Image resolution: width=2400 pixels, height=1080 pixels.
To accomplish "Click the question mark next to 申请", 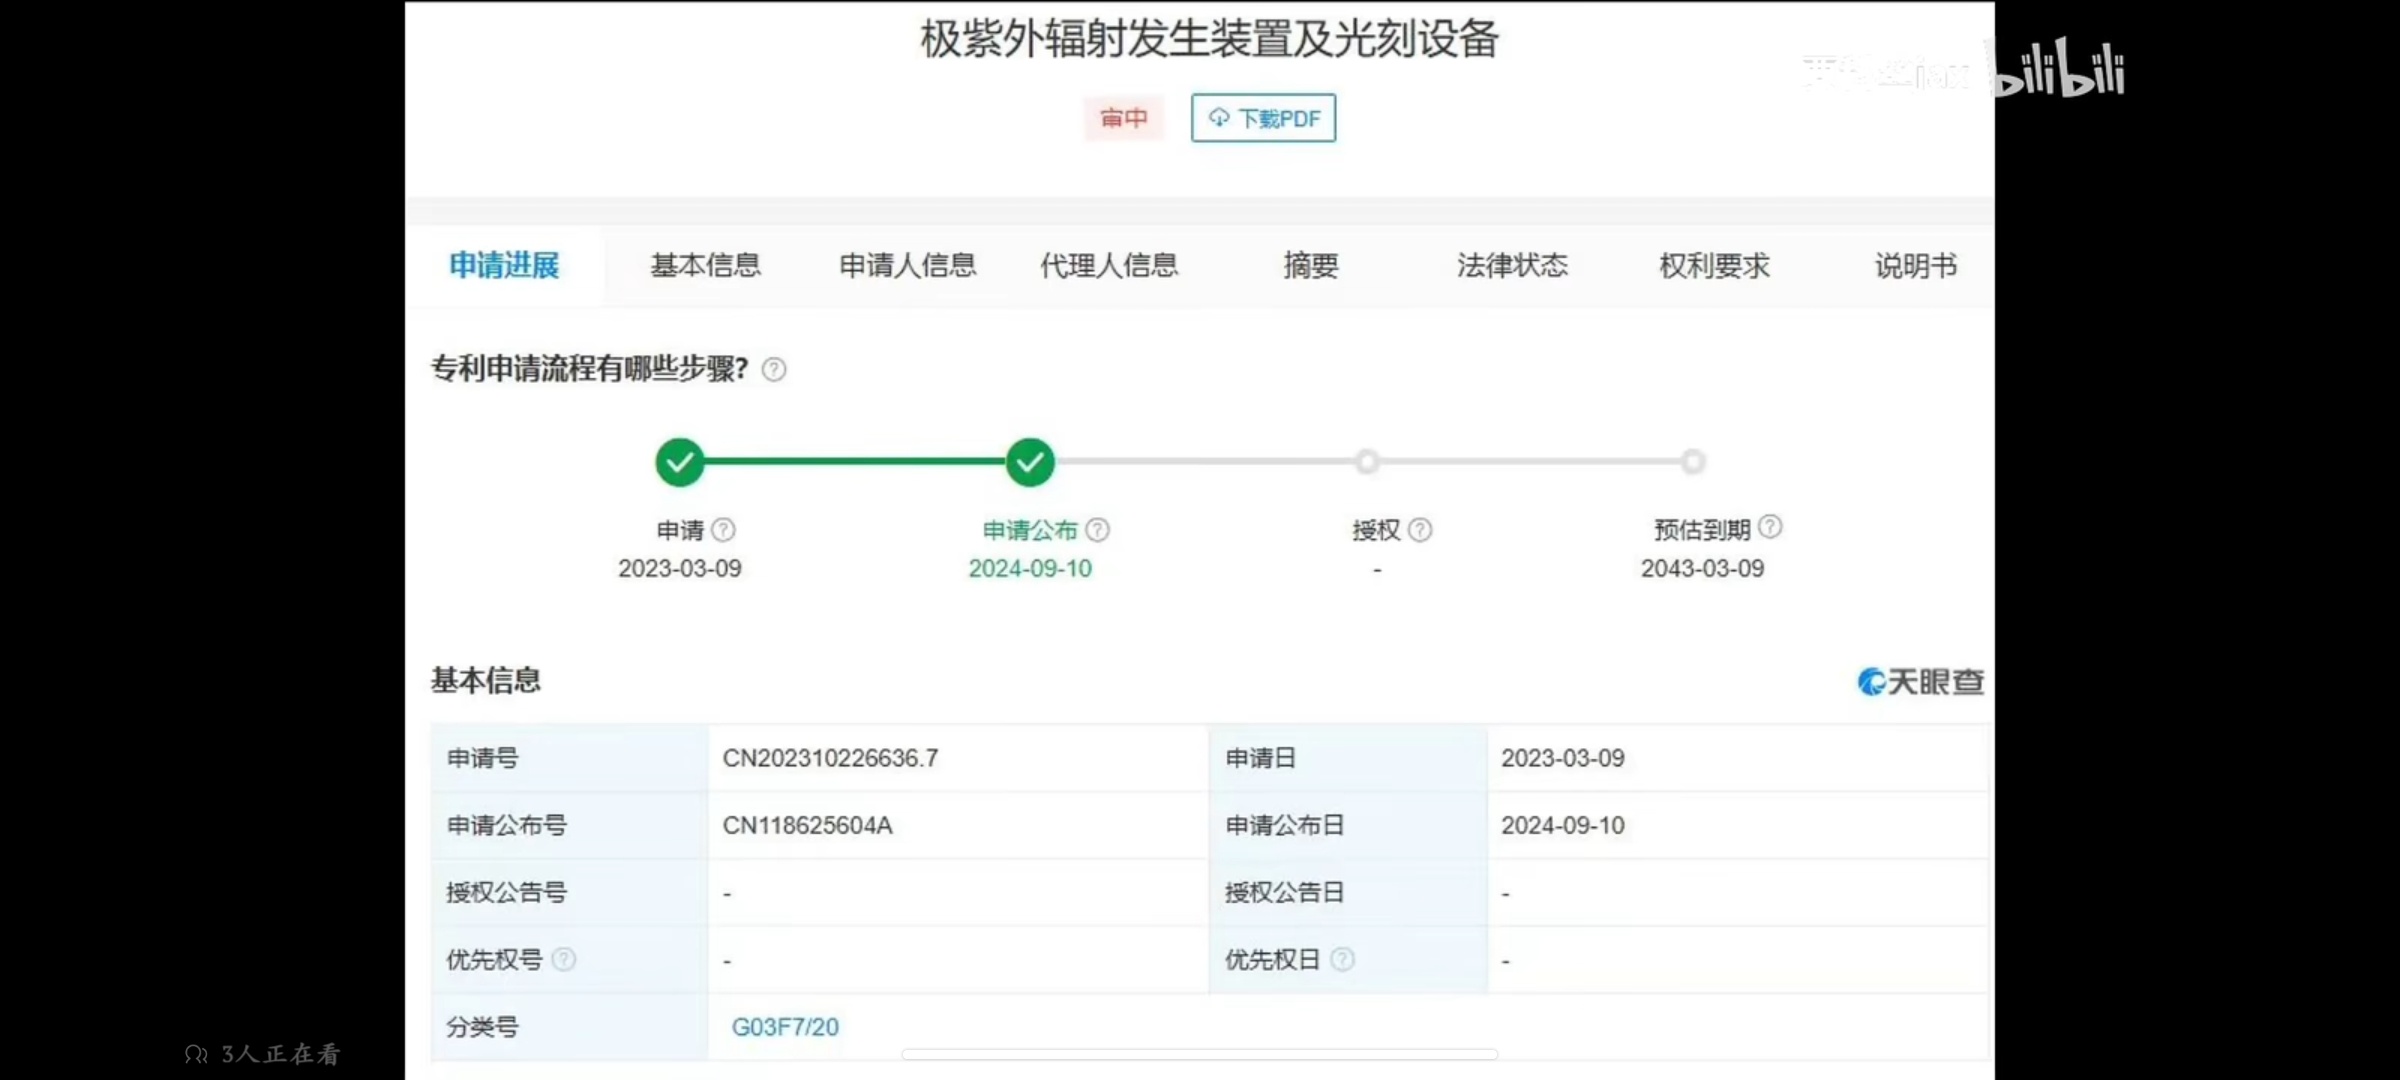I will tap(723, 530).
